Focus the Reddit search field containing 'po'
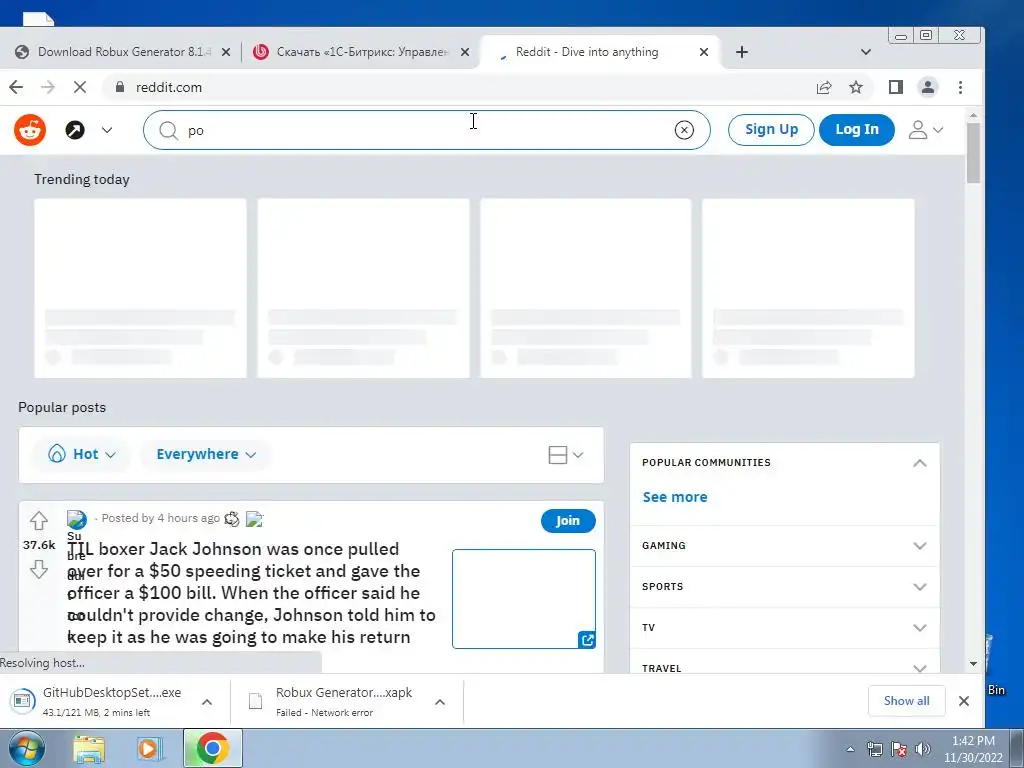The image size is (1024, 768). [x=426, y=130]
